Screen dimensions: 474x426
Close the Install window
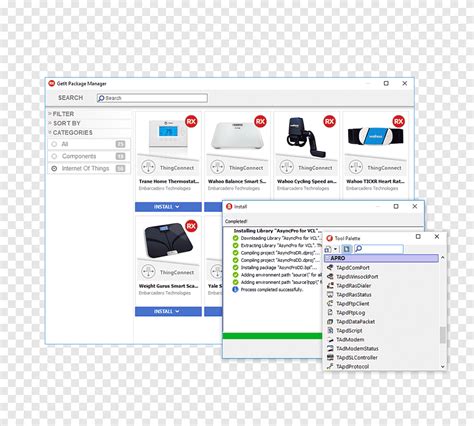click(415, 206)
